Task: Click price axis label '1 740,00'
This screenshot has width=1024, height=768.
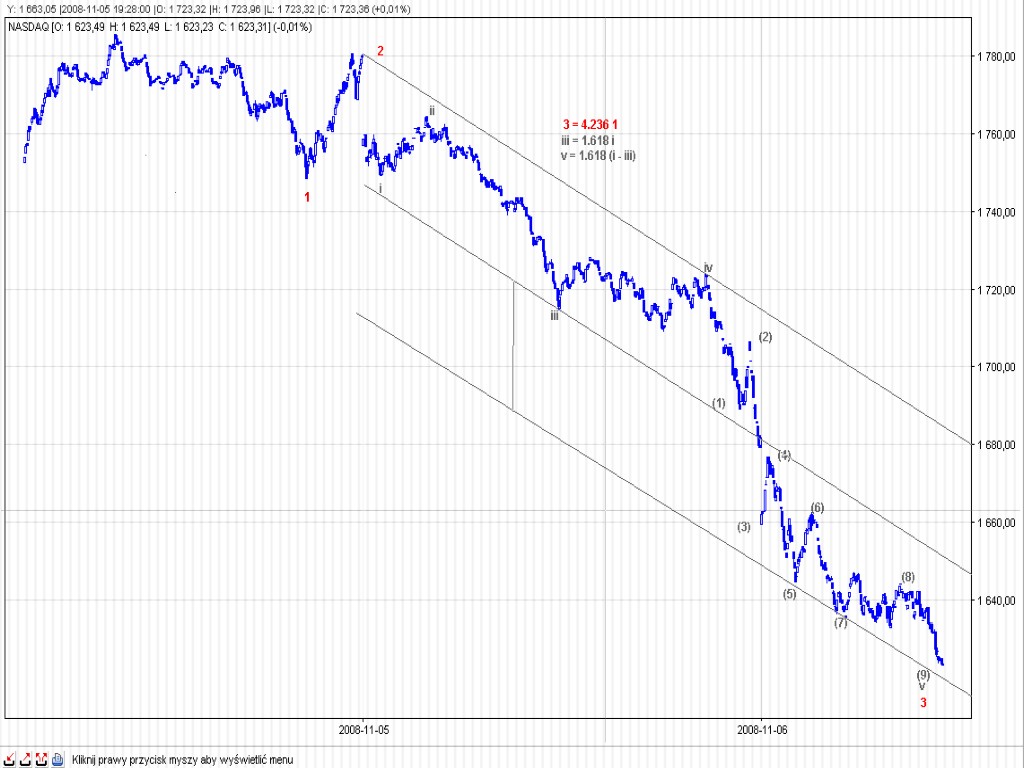Action: (x=997, y=212)
